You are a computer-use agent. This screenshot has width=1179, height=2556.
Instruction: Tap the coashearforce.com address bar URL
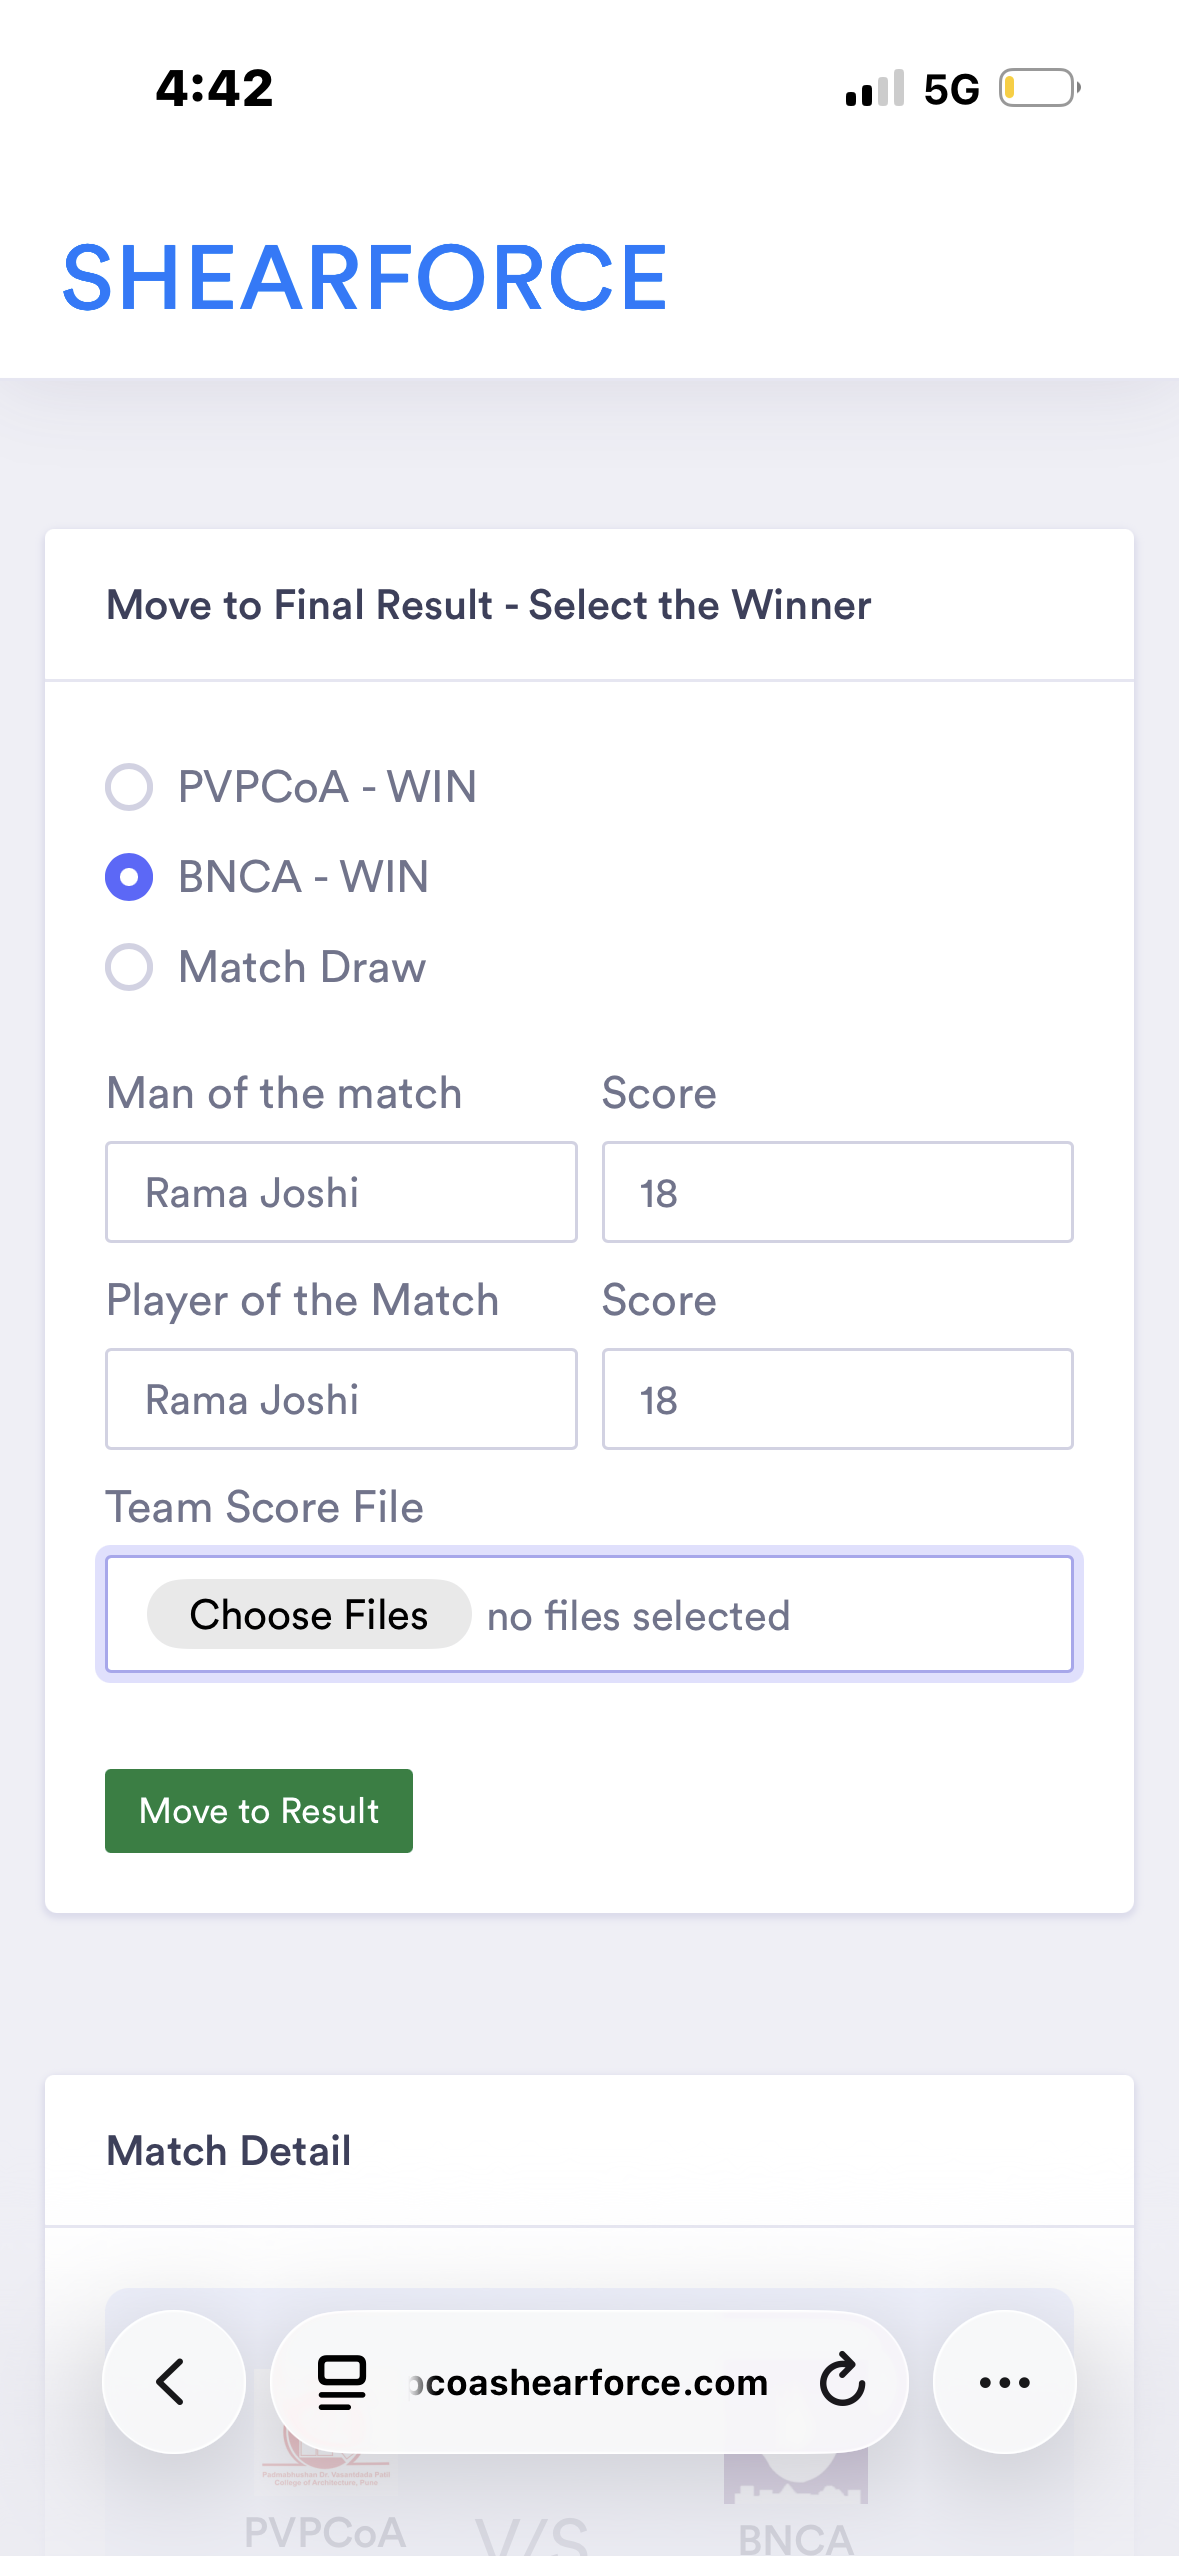[588, 2382]
